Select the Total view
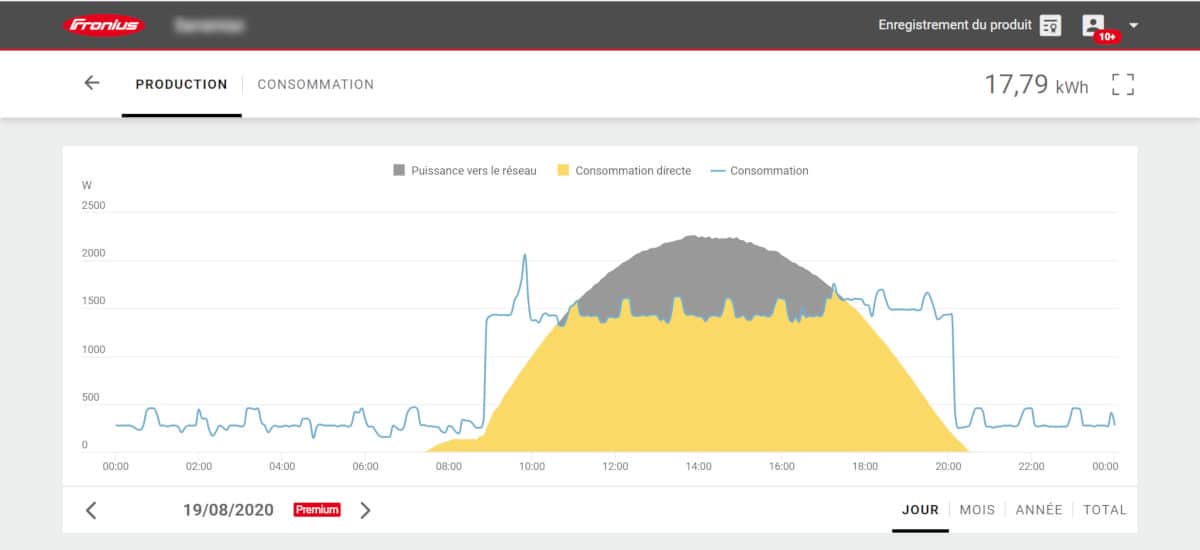This screenshot has height=550, width=1200. pos(1104,510)
